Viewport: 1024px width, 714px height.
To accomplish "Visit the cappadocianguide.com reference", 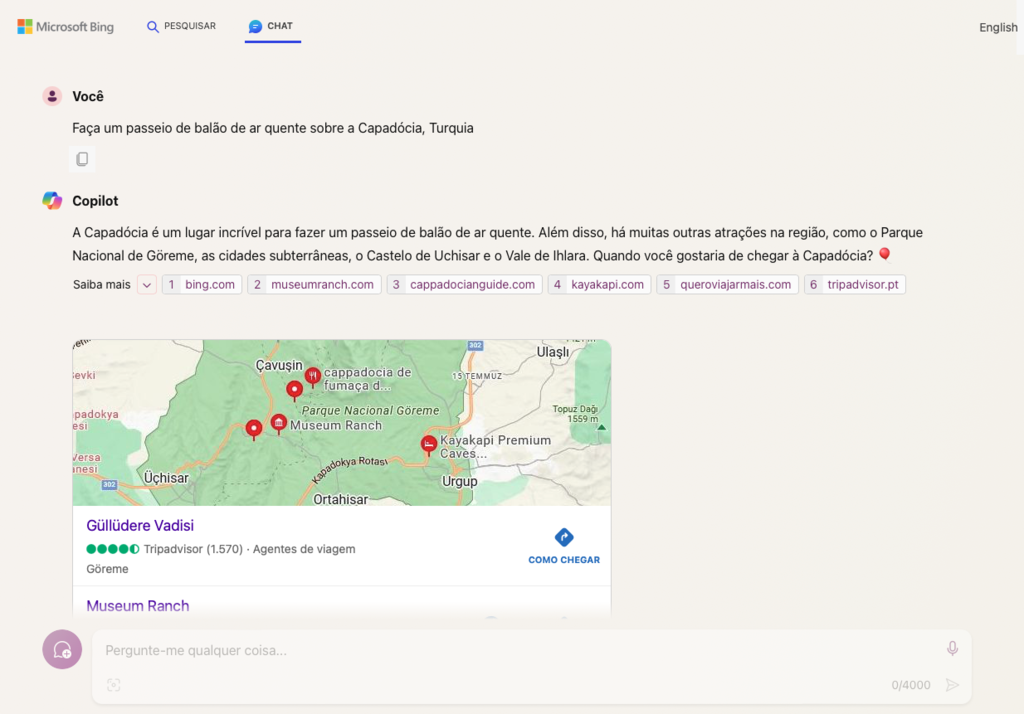I will coord(464,284).
